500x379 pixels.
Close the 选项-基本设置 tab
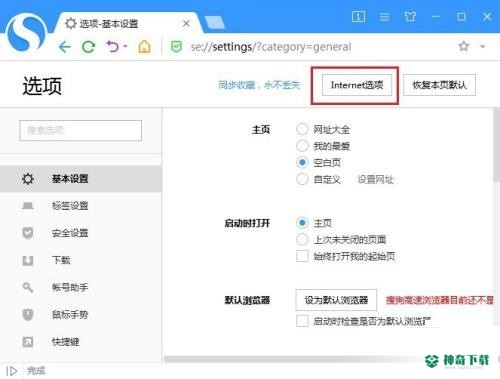point(186,24)
